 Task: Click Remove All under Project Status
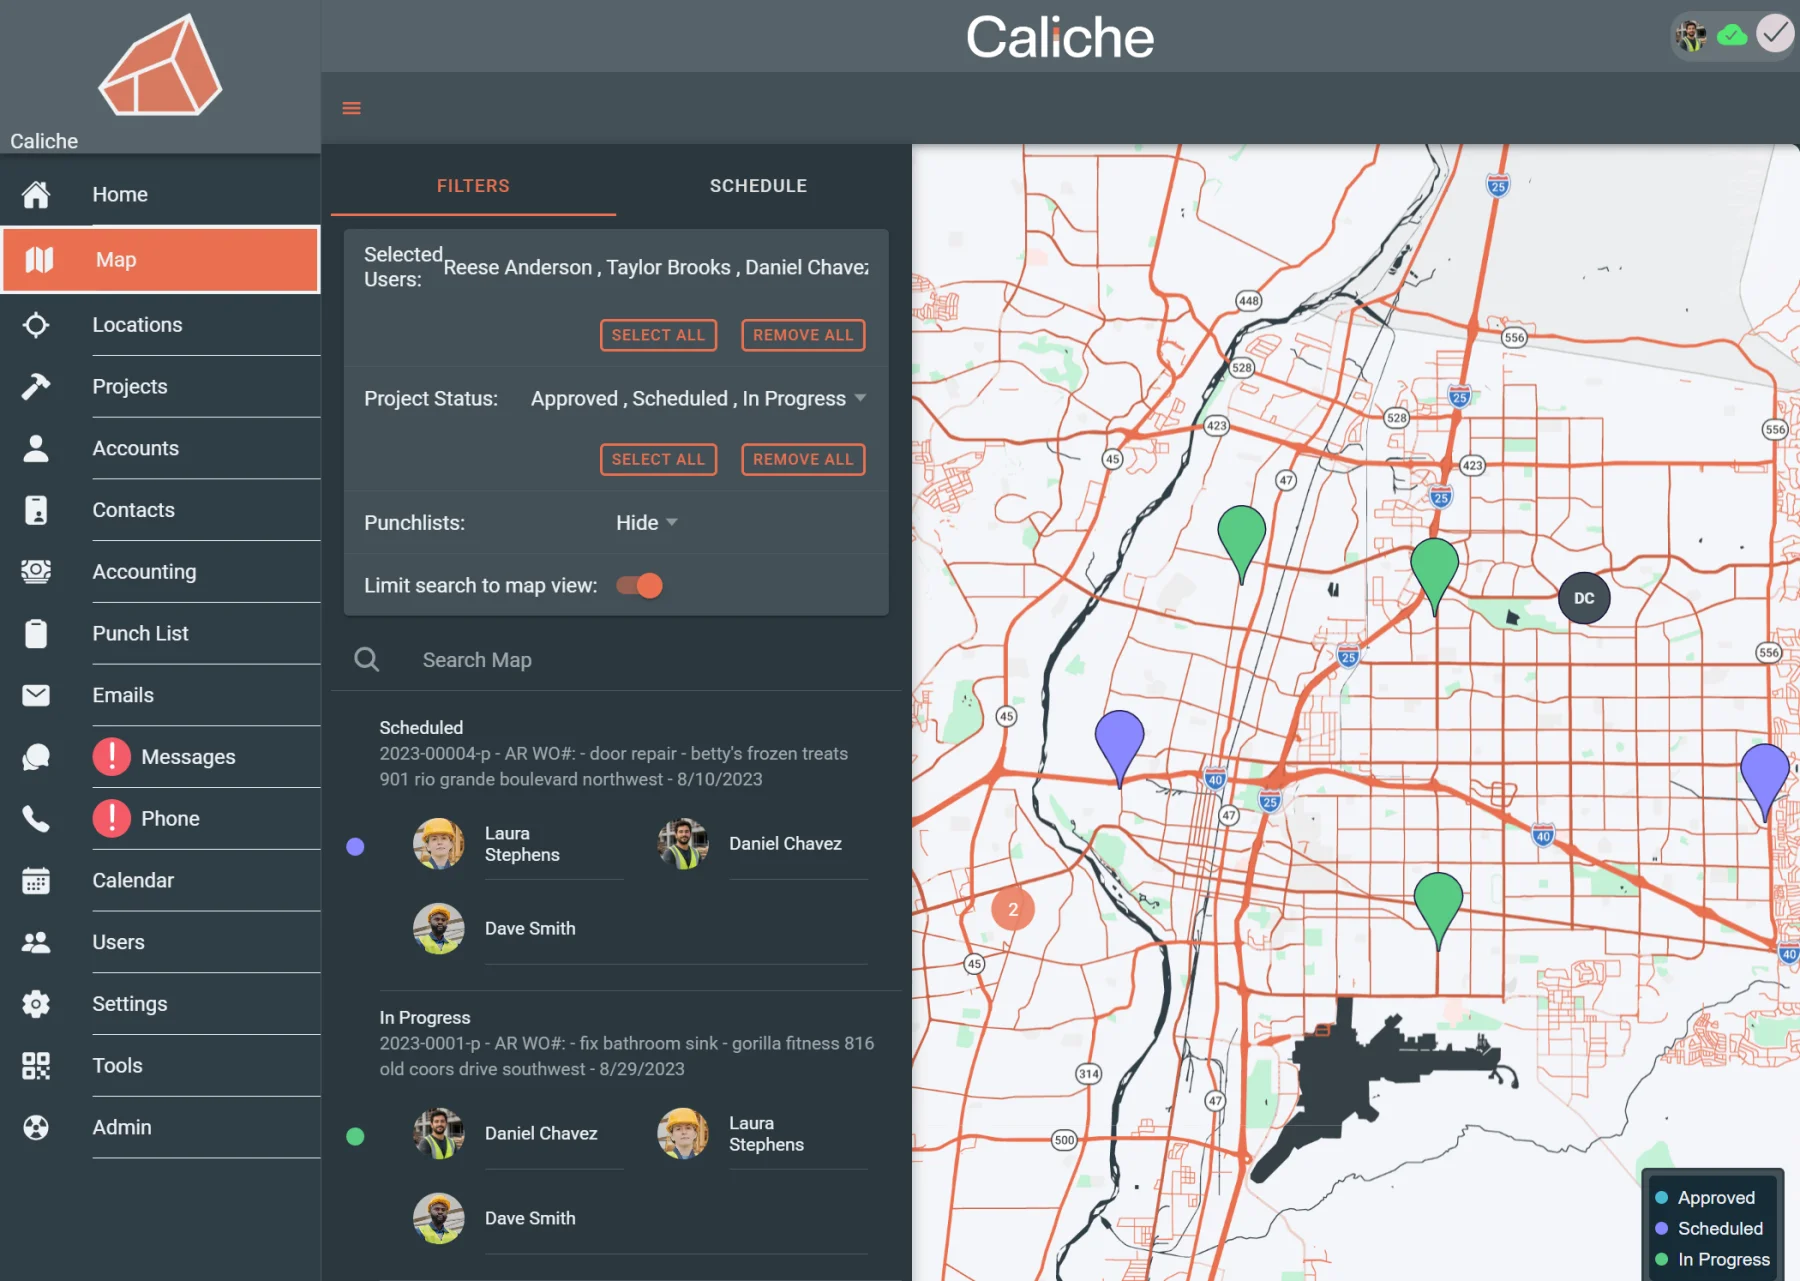803,459
